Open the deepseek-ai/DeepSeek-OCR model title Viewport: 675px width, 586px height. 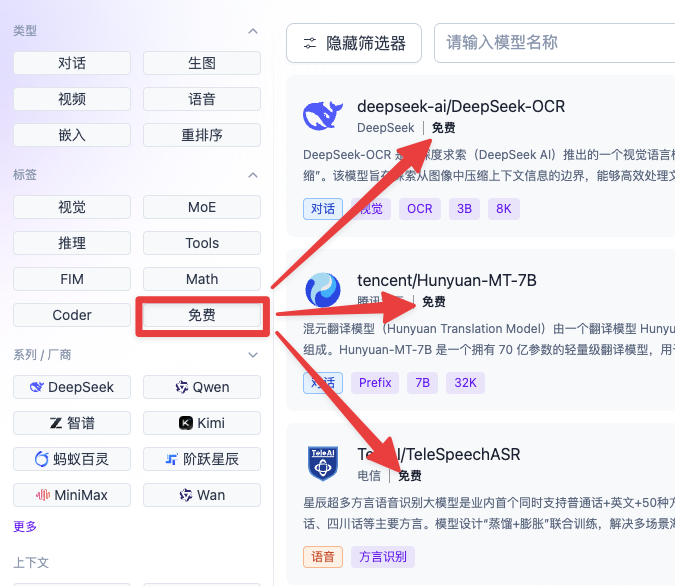(x=461, y=106)
